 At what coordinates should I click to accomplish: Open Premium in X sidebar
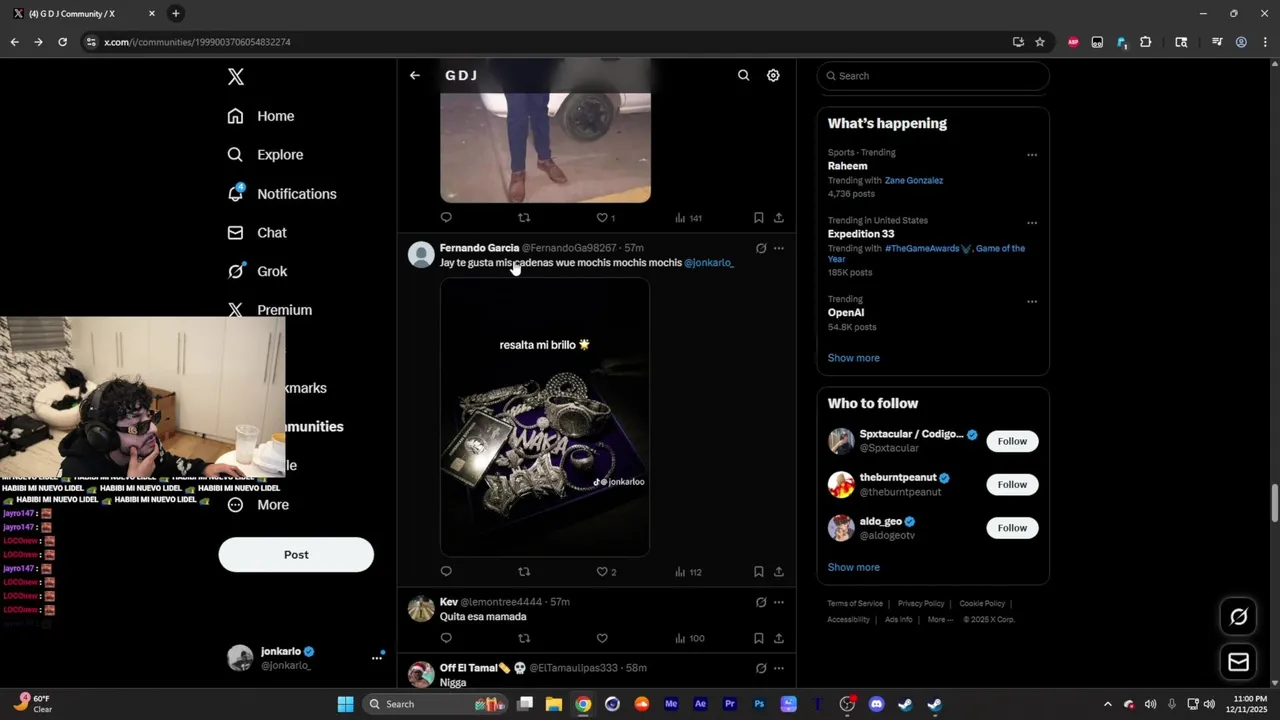point(270,310)
